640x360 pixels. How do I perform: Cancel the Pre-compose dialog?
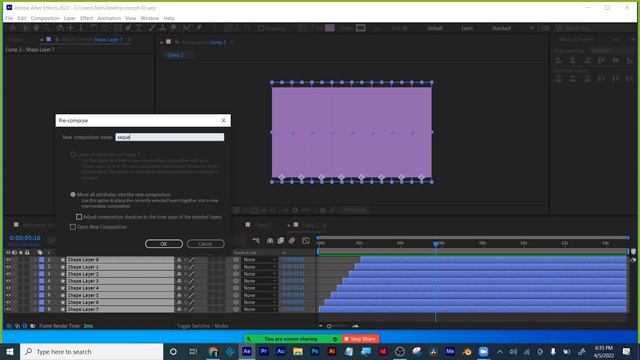point(205,244)
